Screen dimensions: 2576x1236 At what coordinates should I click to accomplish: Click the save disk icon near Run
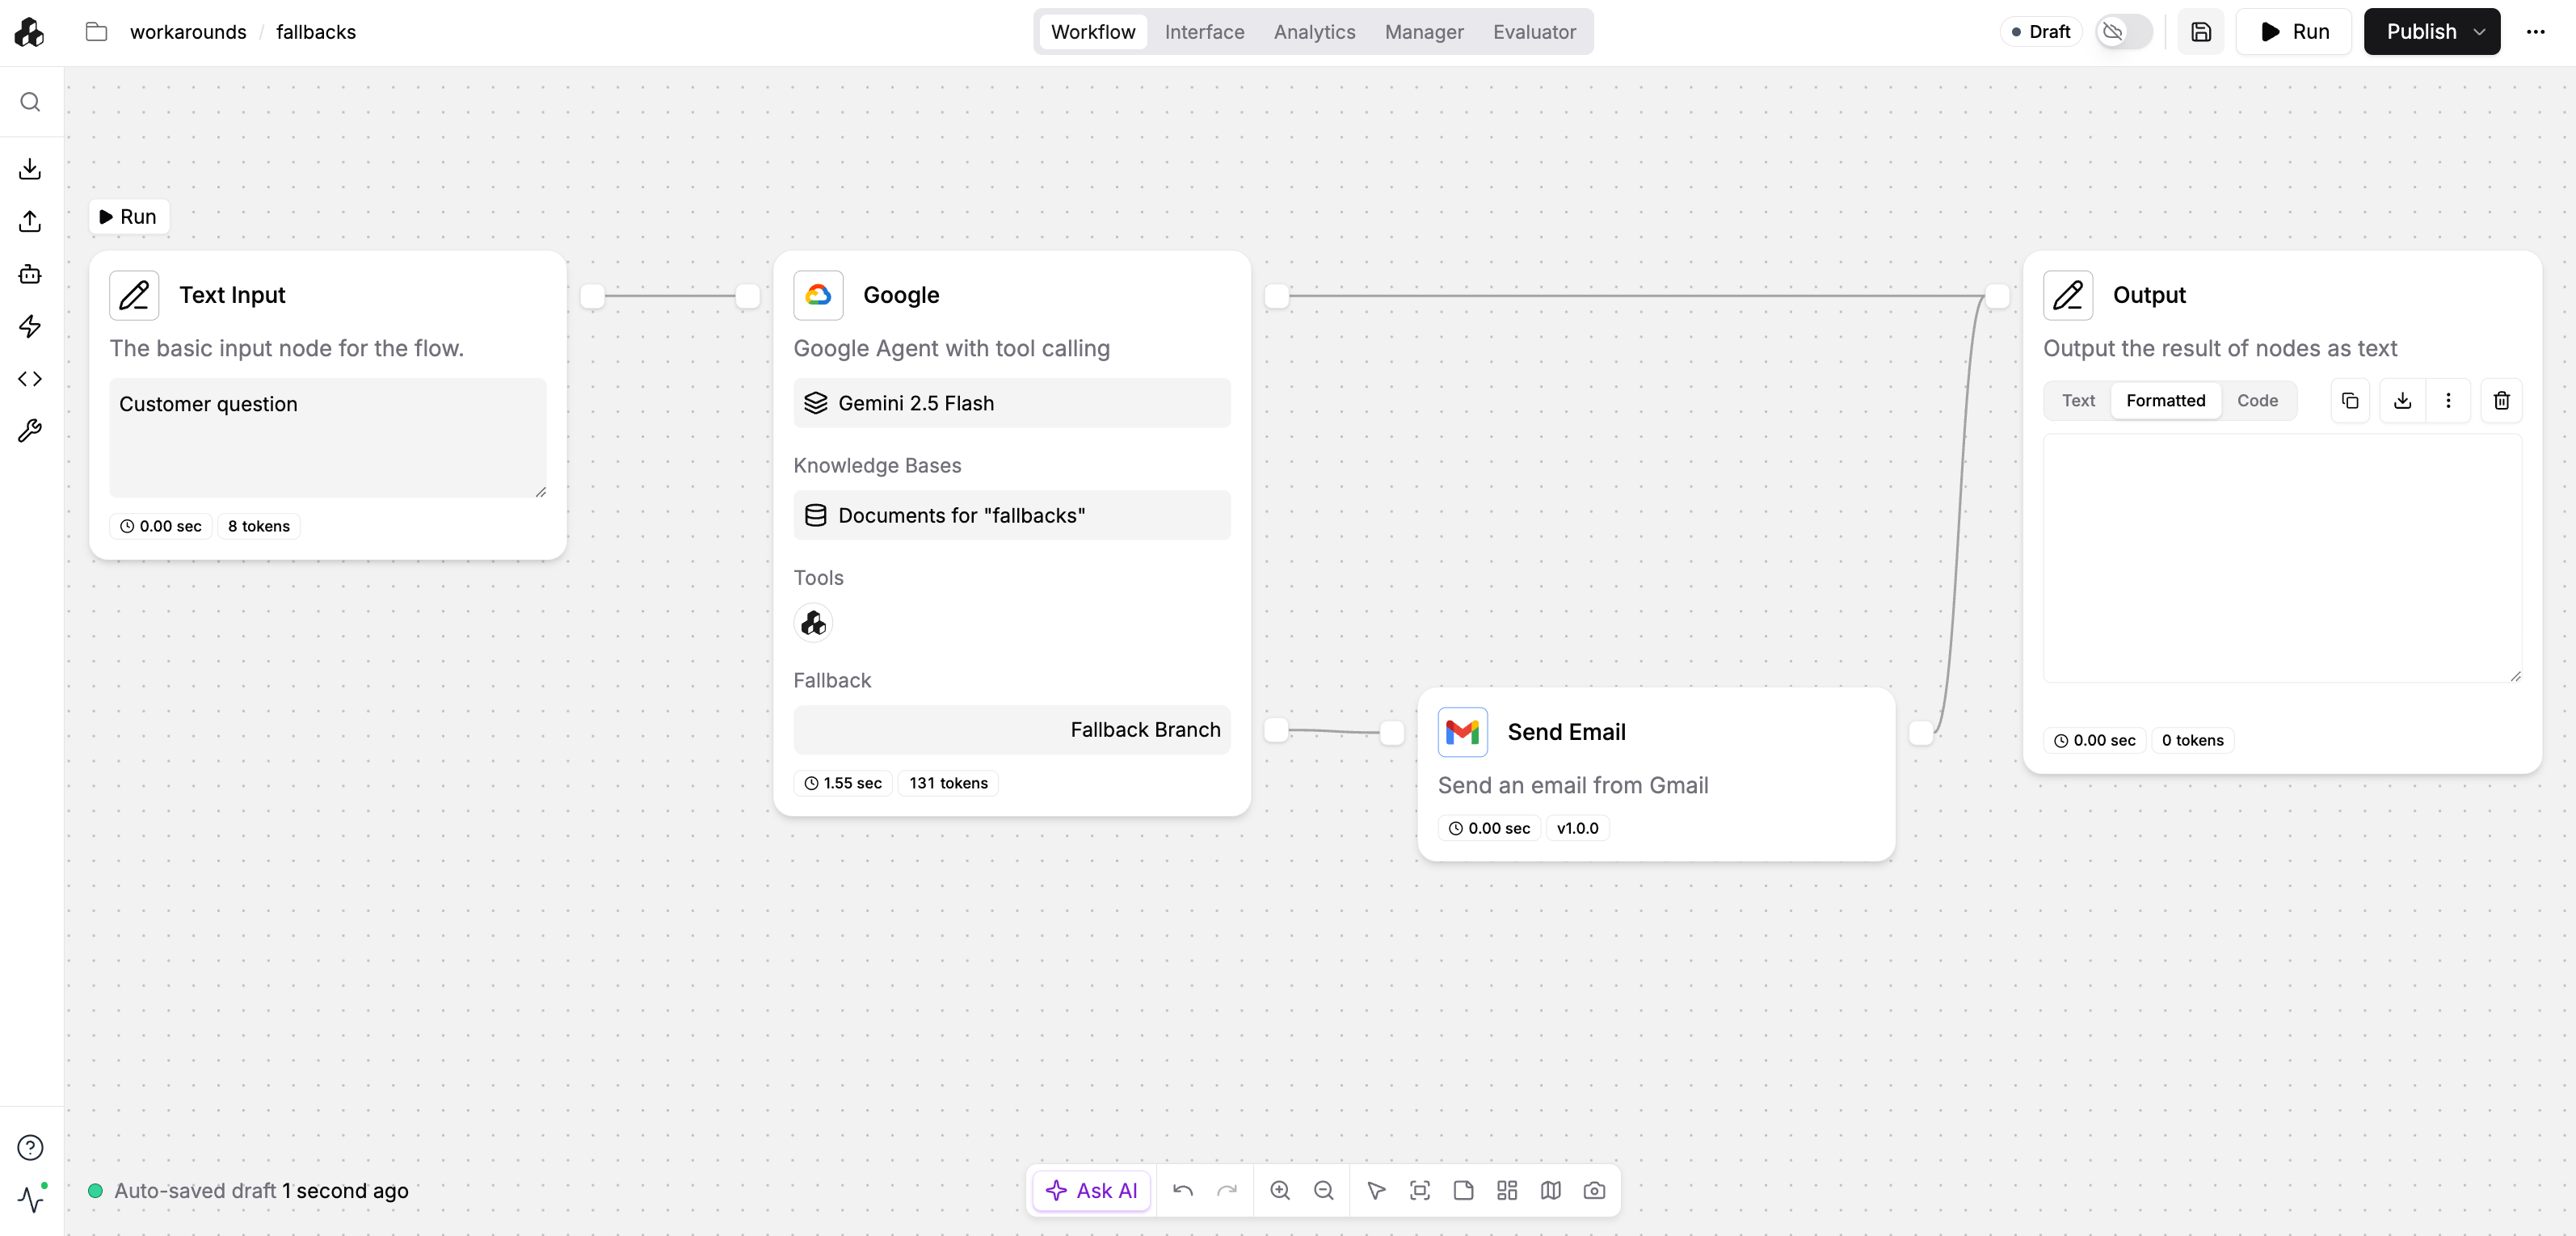click(2200, 32)
